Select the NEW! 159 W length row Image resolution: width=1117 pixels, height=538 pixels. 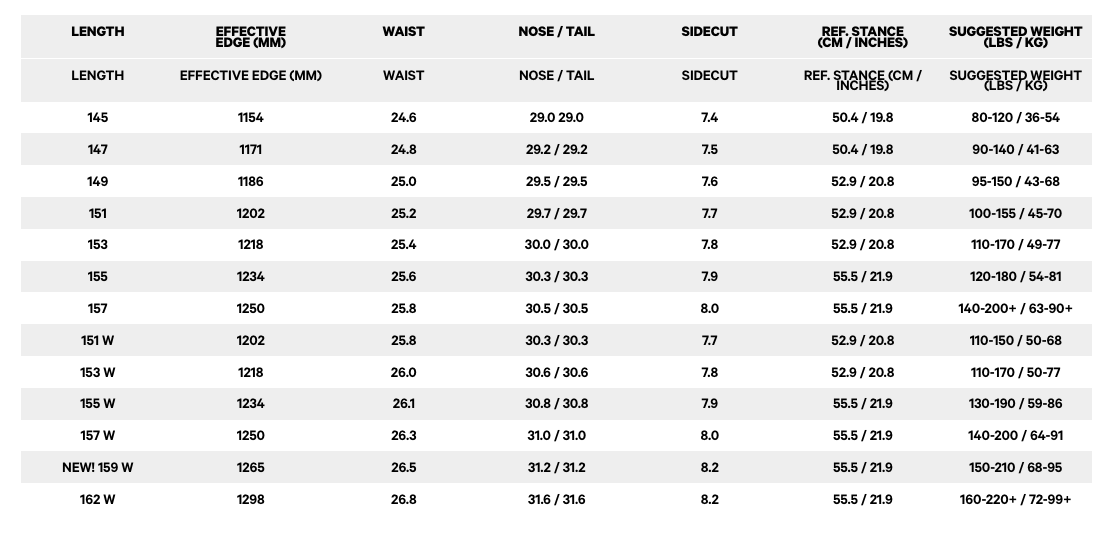click(556, 467)
